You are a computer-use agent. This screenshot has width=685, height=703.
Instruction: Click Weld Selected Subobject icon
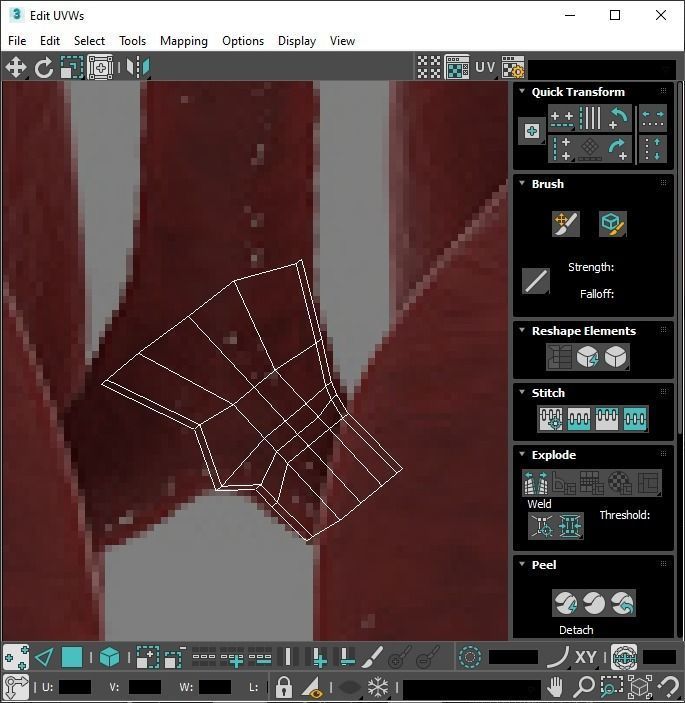pyautogui.click(x=570, y=525)
